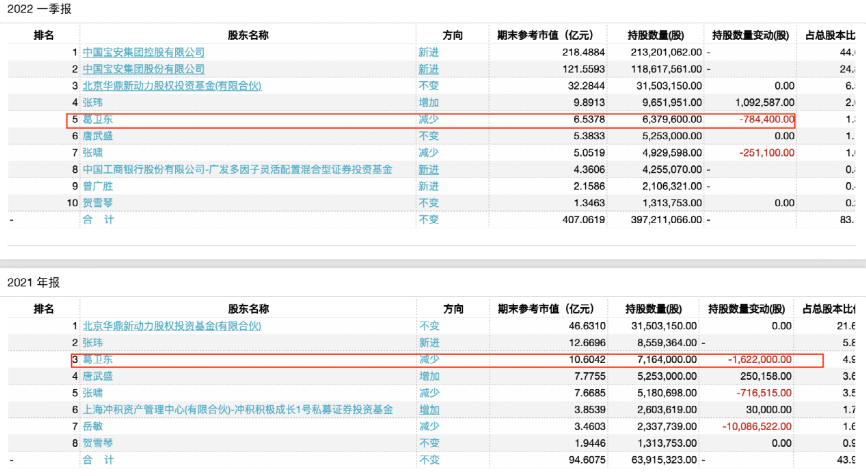Click 股东名称 column header in 2022 一季报 table
Image resolution: width=866 pixels, height=476 pixels.
(247, 35)
